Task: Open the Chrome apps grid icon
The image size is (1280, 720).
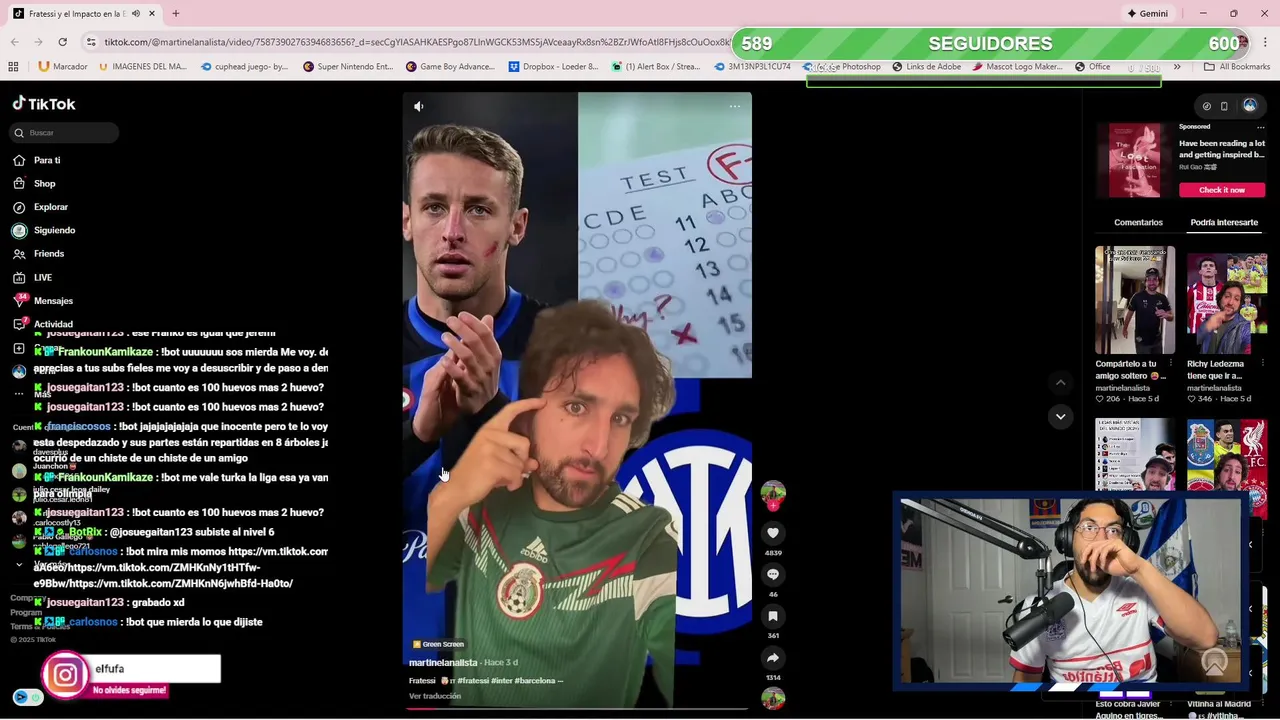Action: pos(13,67)
